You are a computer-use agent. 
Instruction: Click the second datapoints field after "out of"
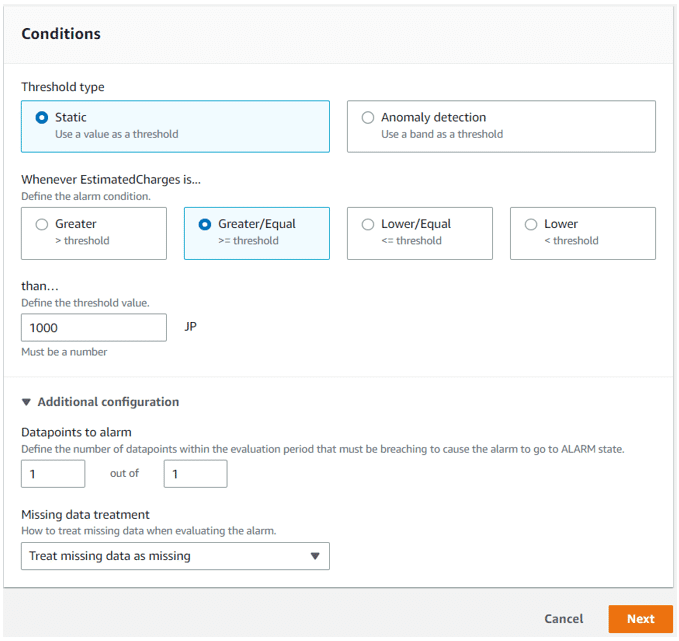[195, 474]
